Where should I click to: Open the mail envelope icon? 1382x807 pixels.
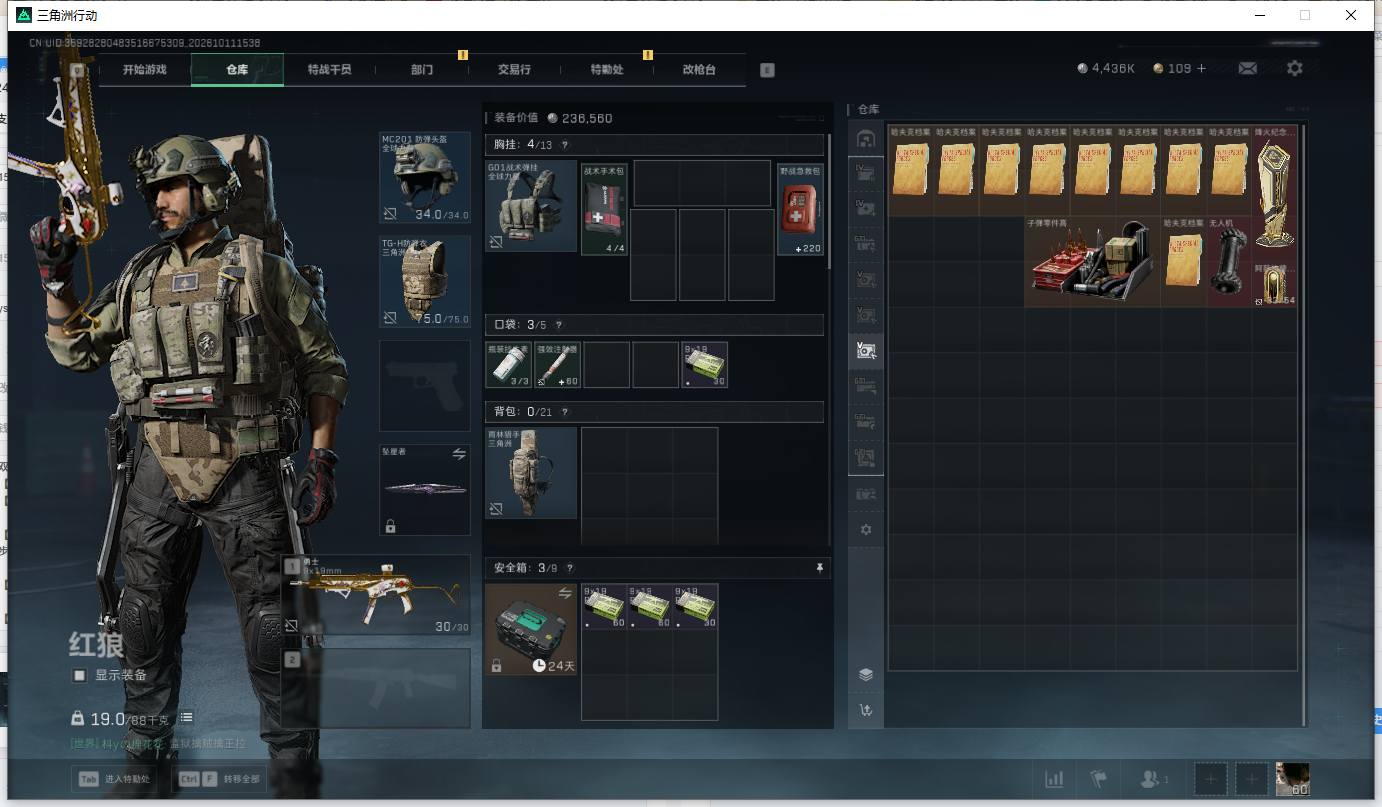(x=1248, y=68)
